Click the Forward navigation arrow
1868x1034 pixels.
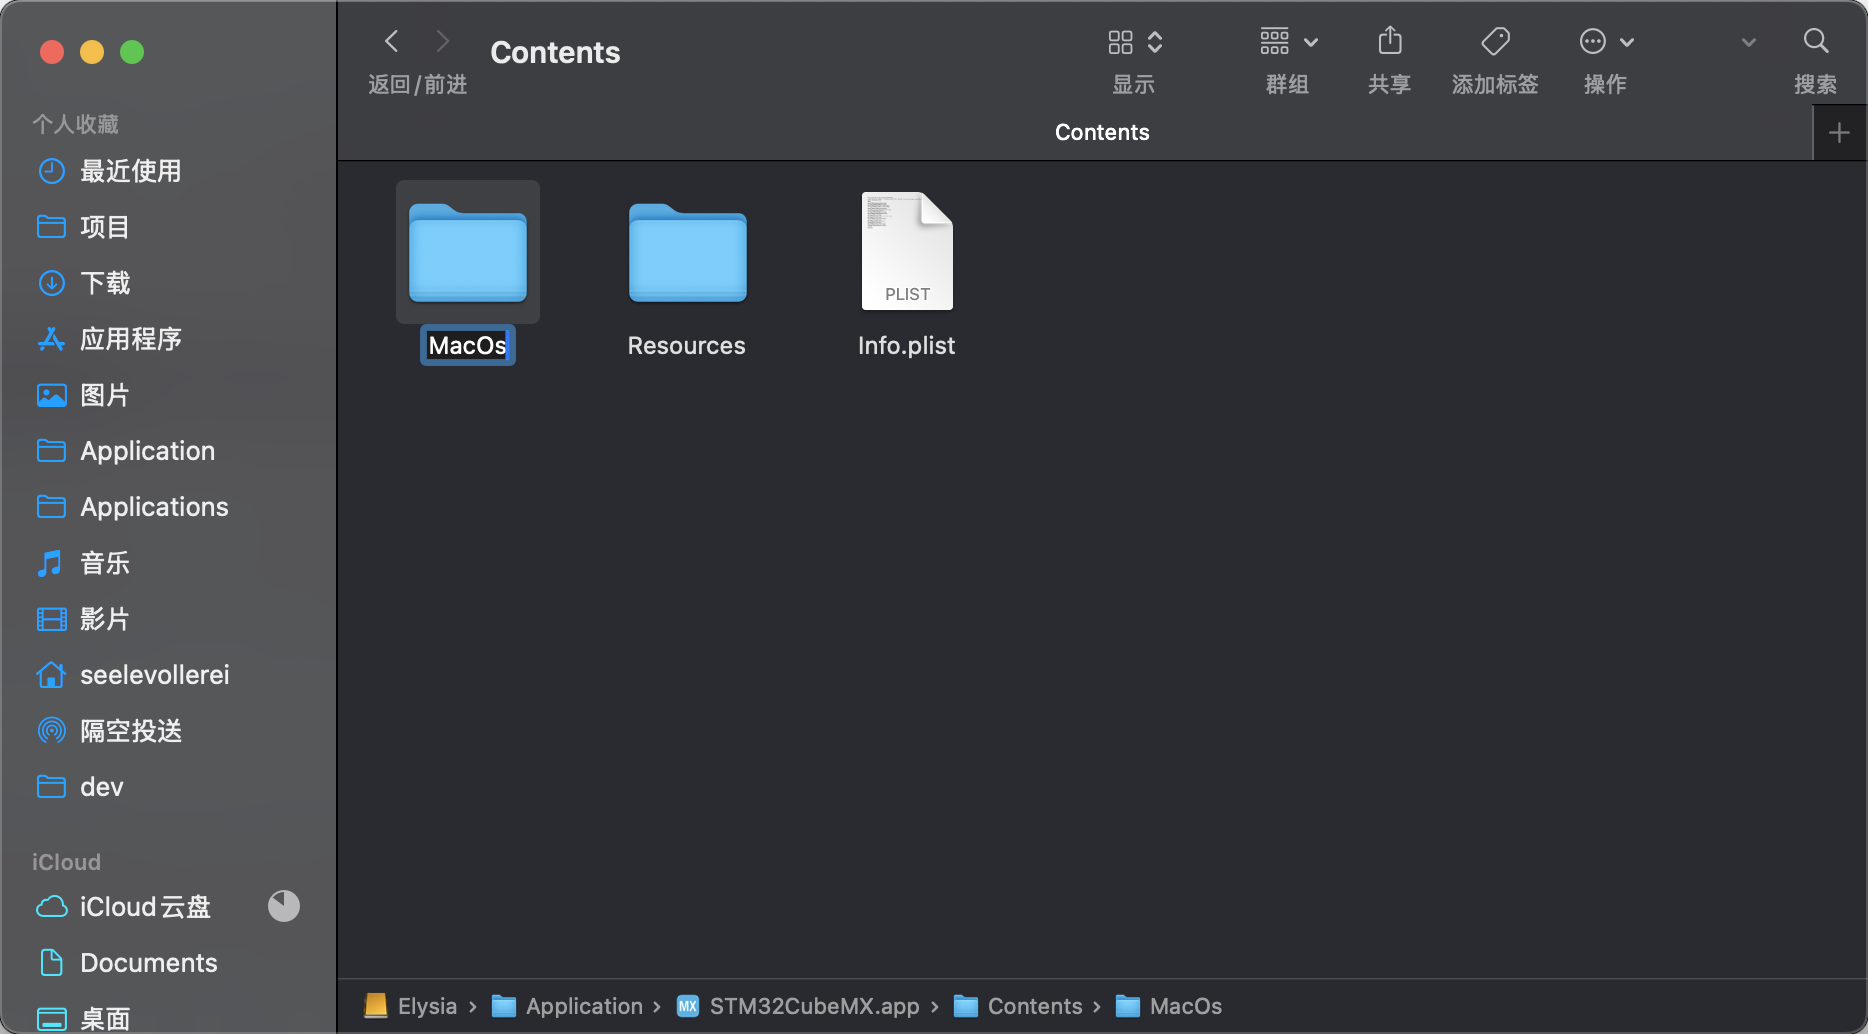click(442, 42)
